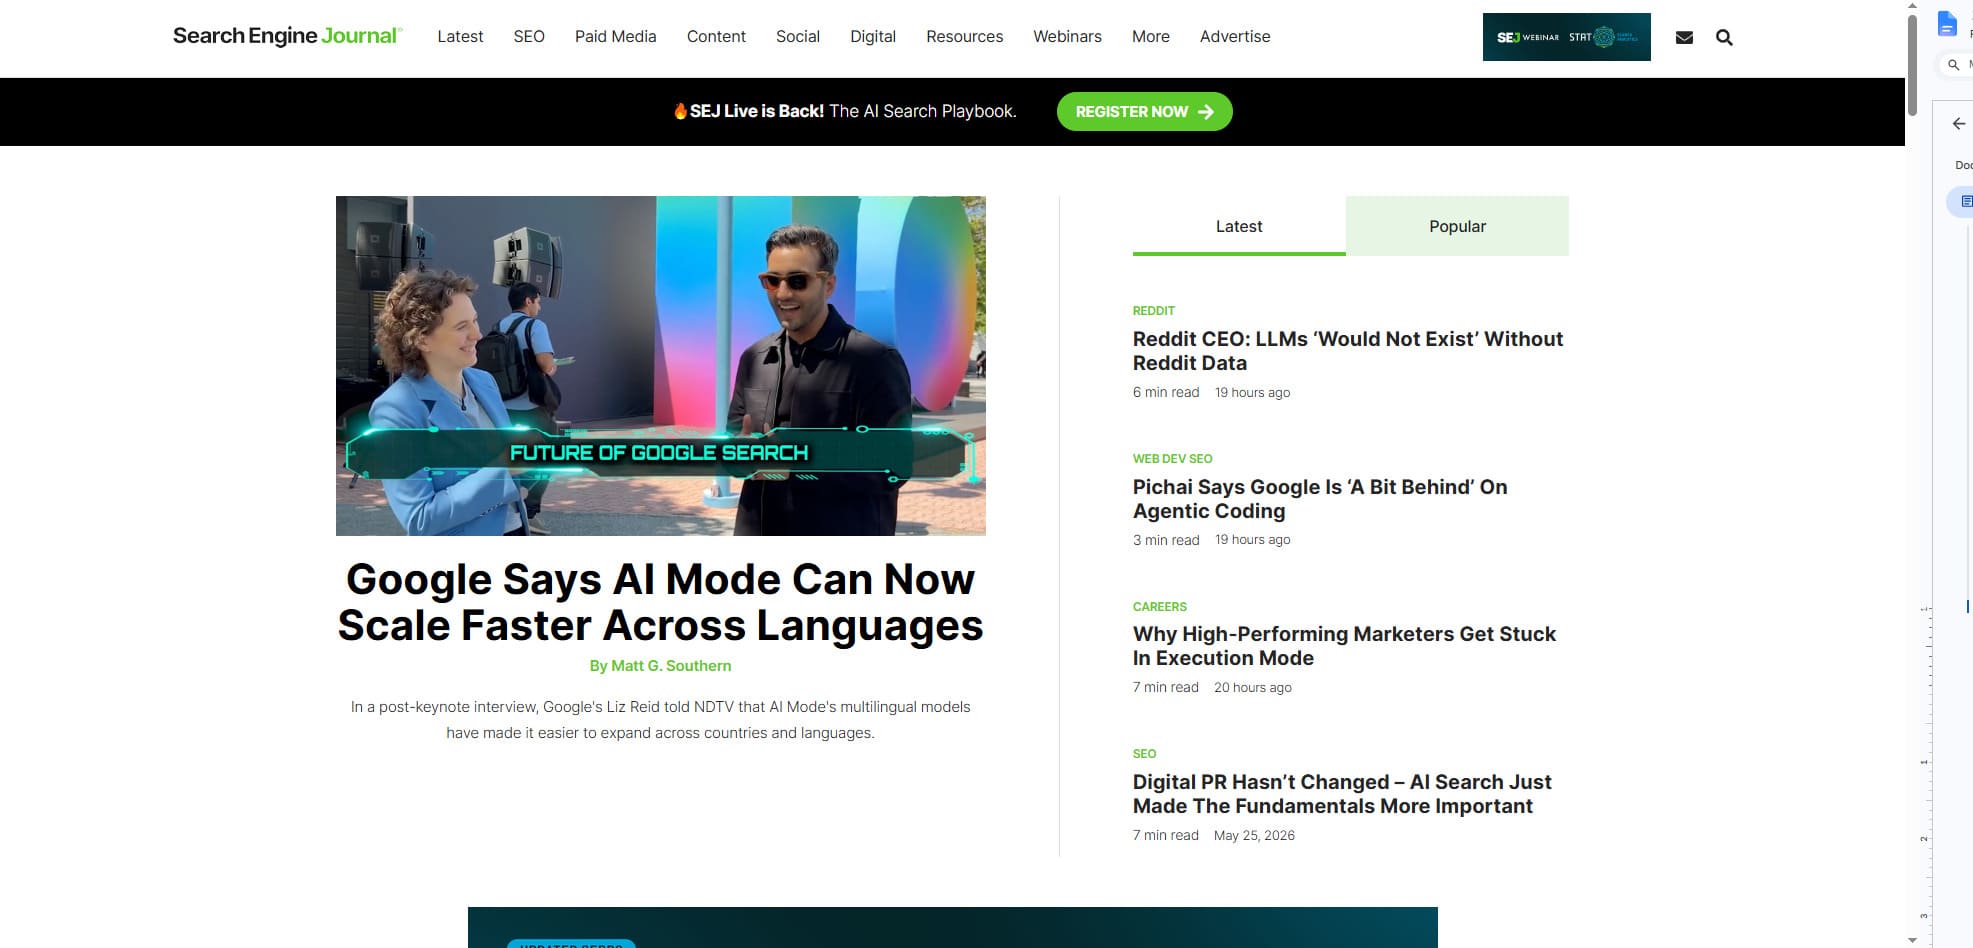The width and height of the screenshot is (1973, 948).
Task: Click the SEJ Live is Back announcement text
Action: pos(845,112)
